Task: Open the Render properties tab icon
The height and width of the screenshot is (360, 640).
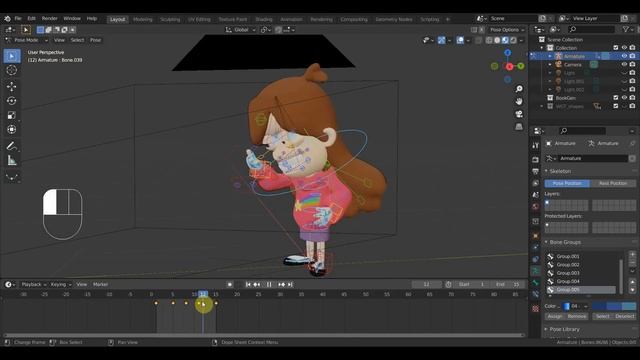Action: point(536,159)
